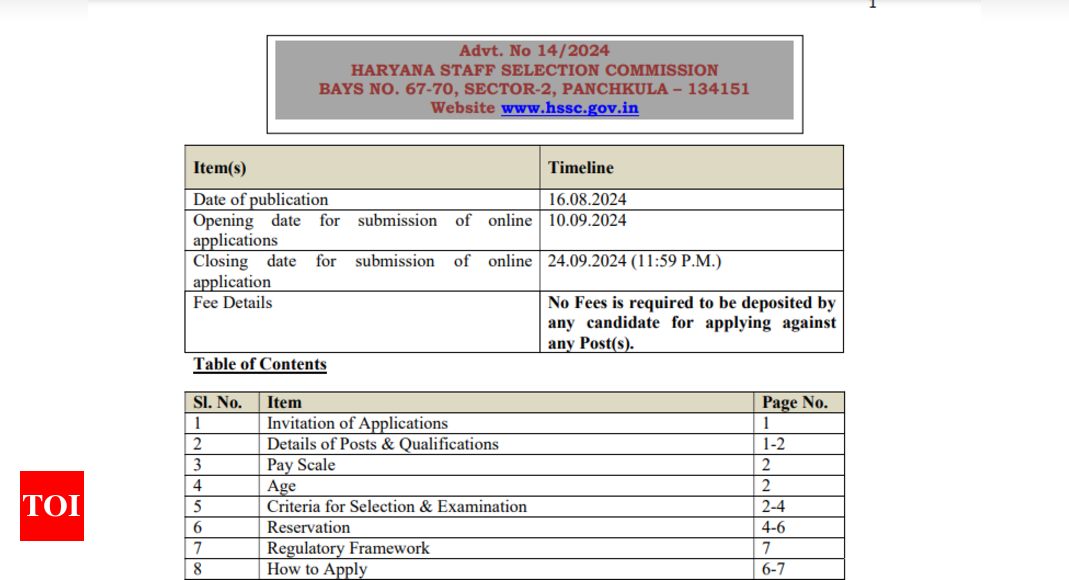Click the How to Apply entry

(x=317, y=569)
